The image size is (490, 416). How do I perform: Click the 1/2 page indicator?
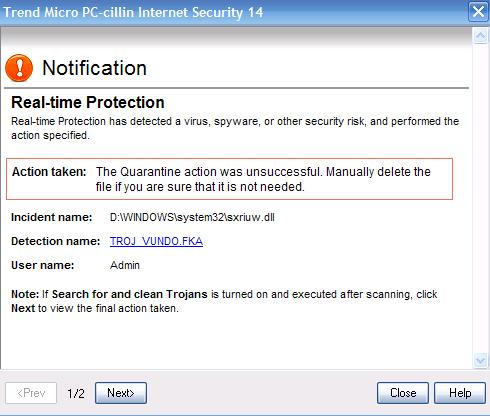tap(76, 393)
